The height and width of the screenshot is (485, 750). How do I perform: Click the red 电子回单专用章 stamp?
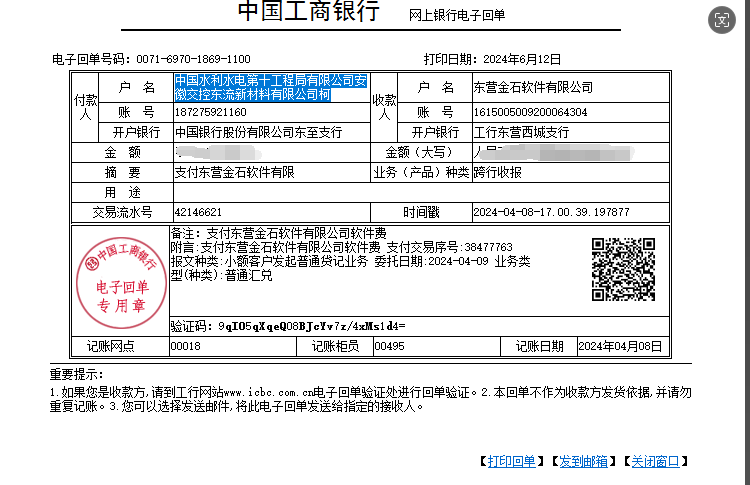pyautogui.click(x=121, y=283)
